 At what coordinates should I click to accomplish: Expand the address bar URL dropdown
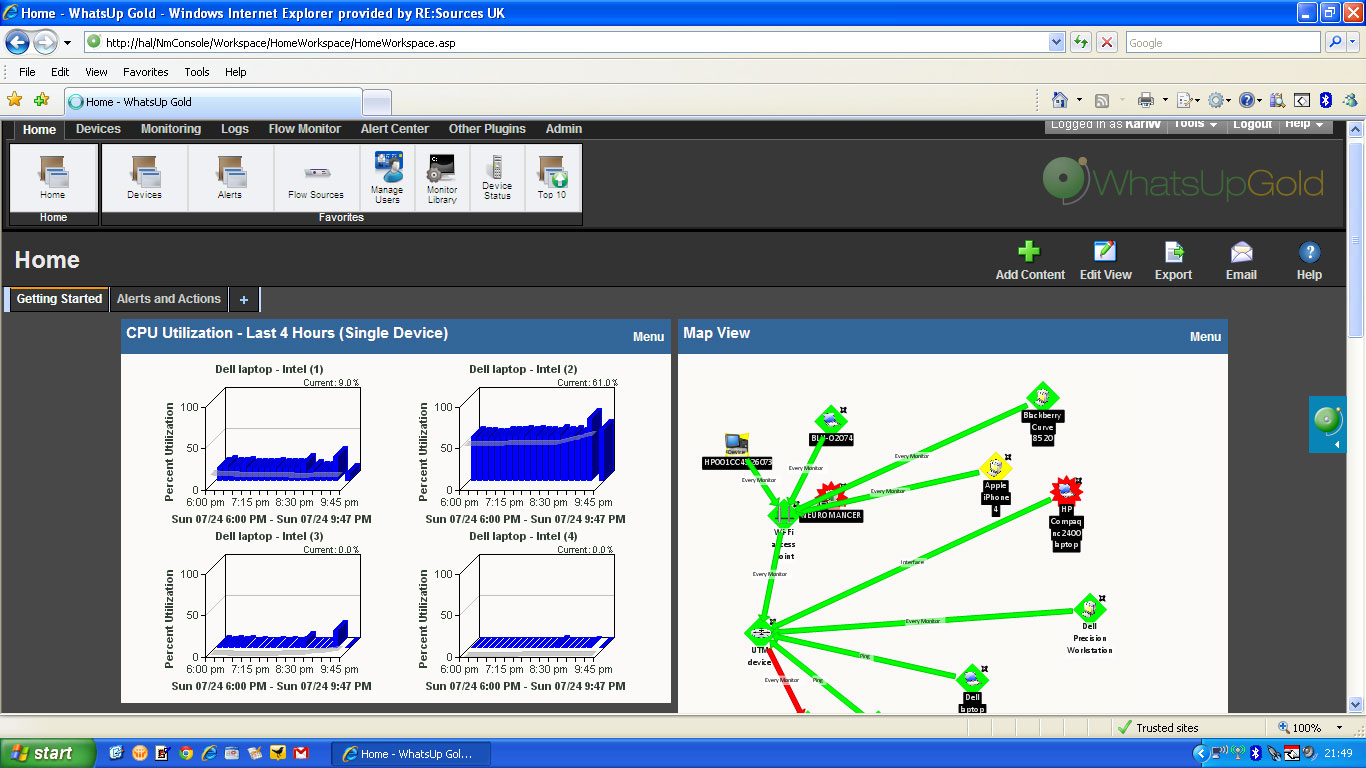point(1057,42)
